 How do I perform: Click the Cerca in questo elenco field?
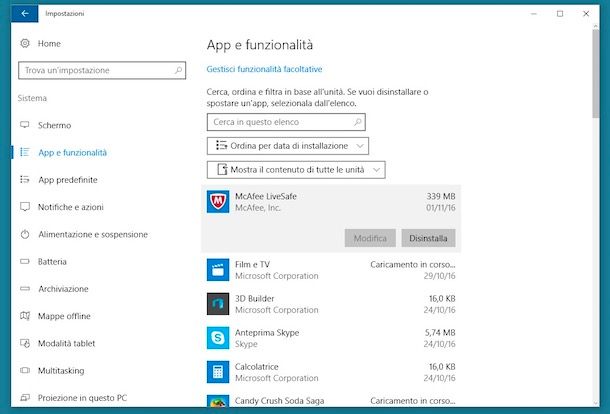[286, 122]
